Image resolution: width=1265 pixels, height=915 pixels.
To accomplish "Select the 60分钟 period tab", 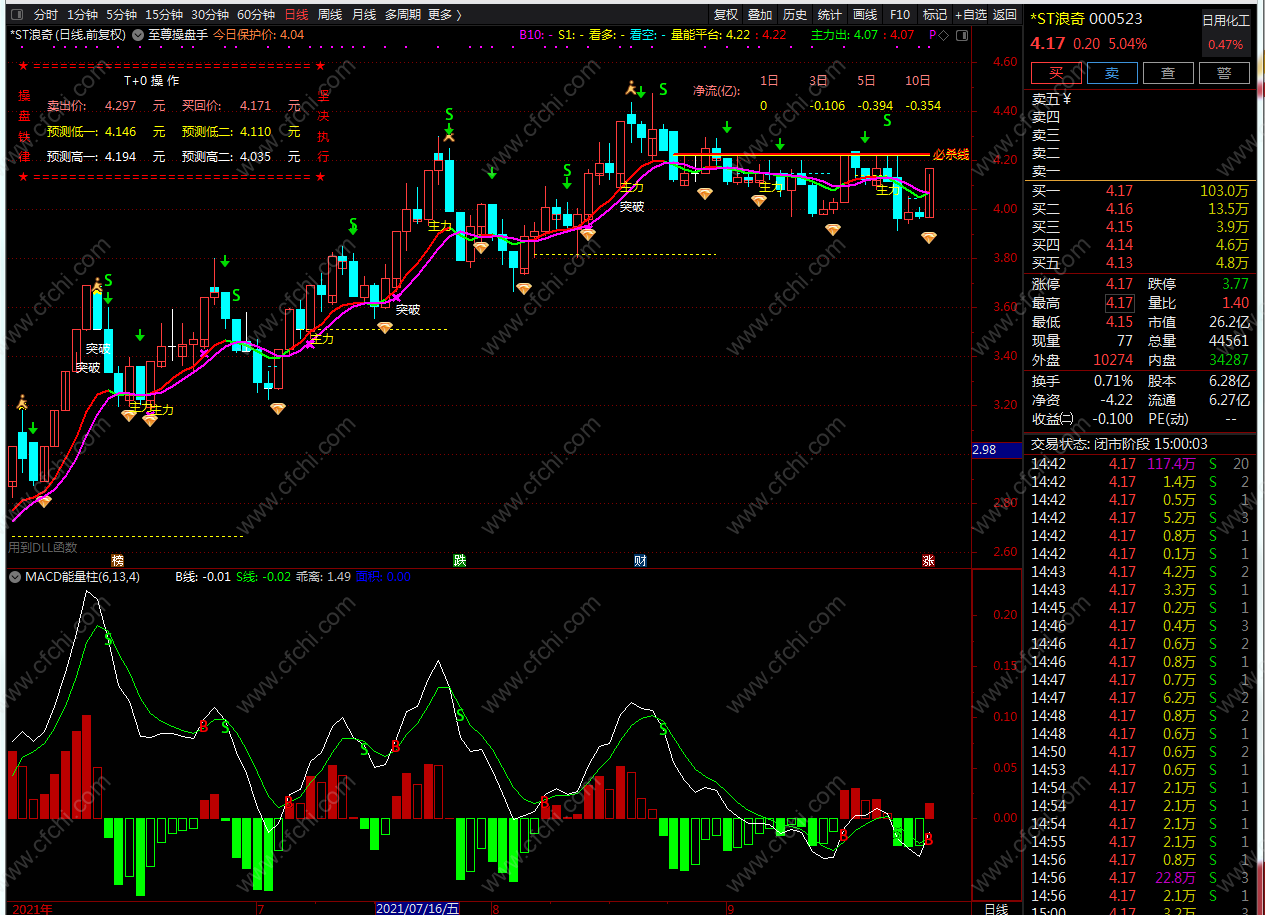I will [256, 15].
